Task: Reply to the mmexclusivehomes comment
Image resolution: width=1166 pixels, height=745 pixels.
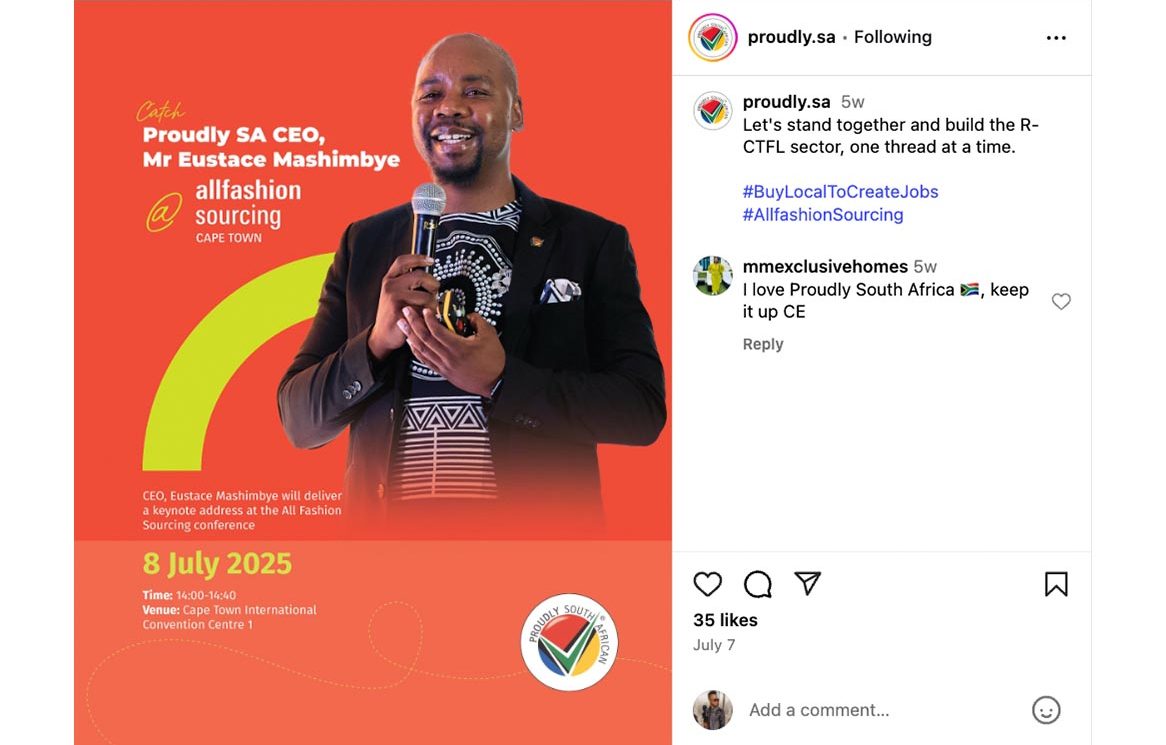Action: tap(763, 344)
